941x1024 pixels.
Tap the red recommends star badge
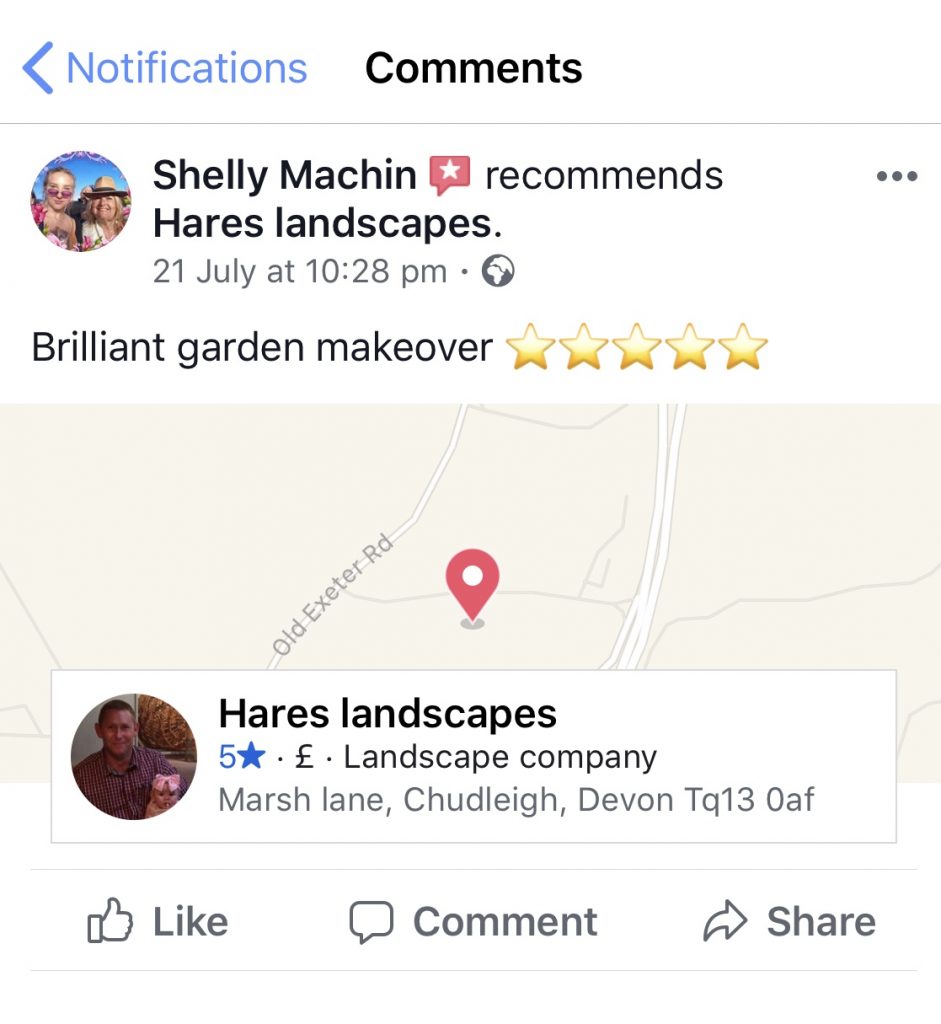[x=449, y=175]
